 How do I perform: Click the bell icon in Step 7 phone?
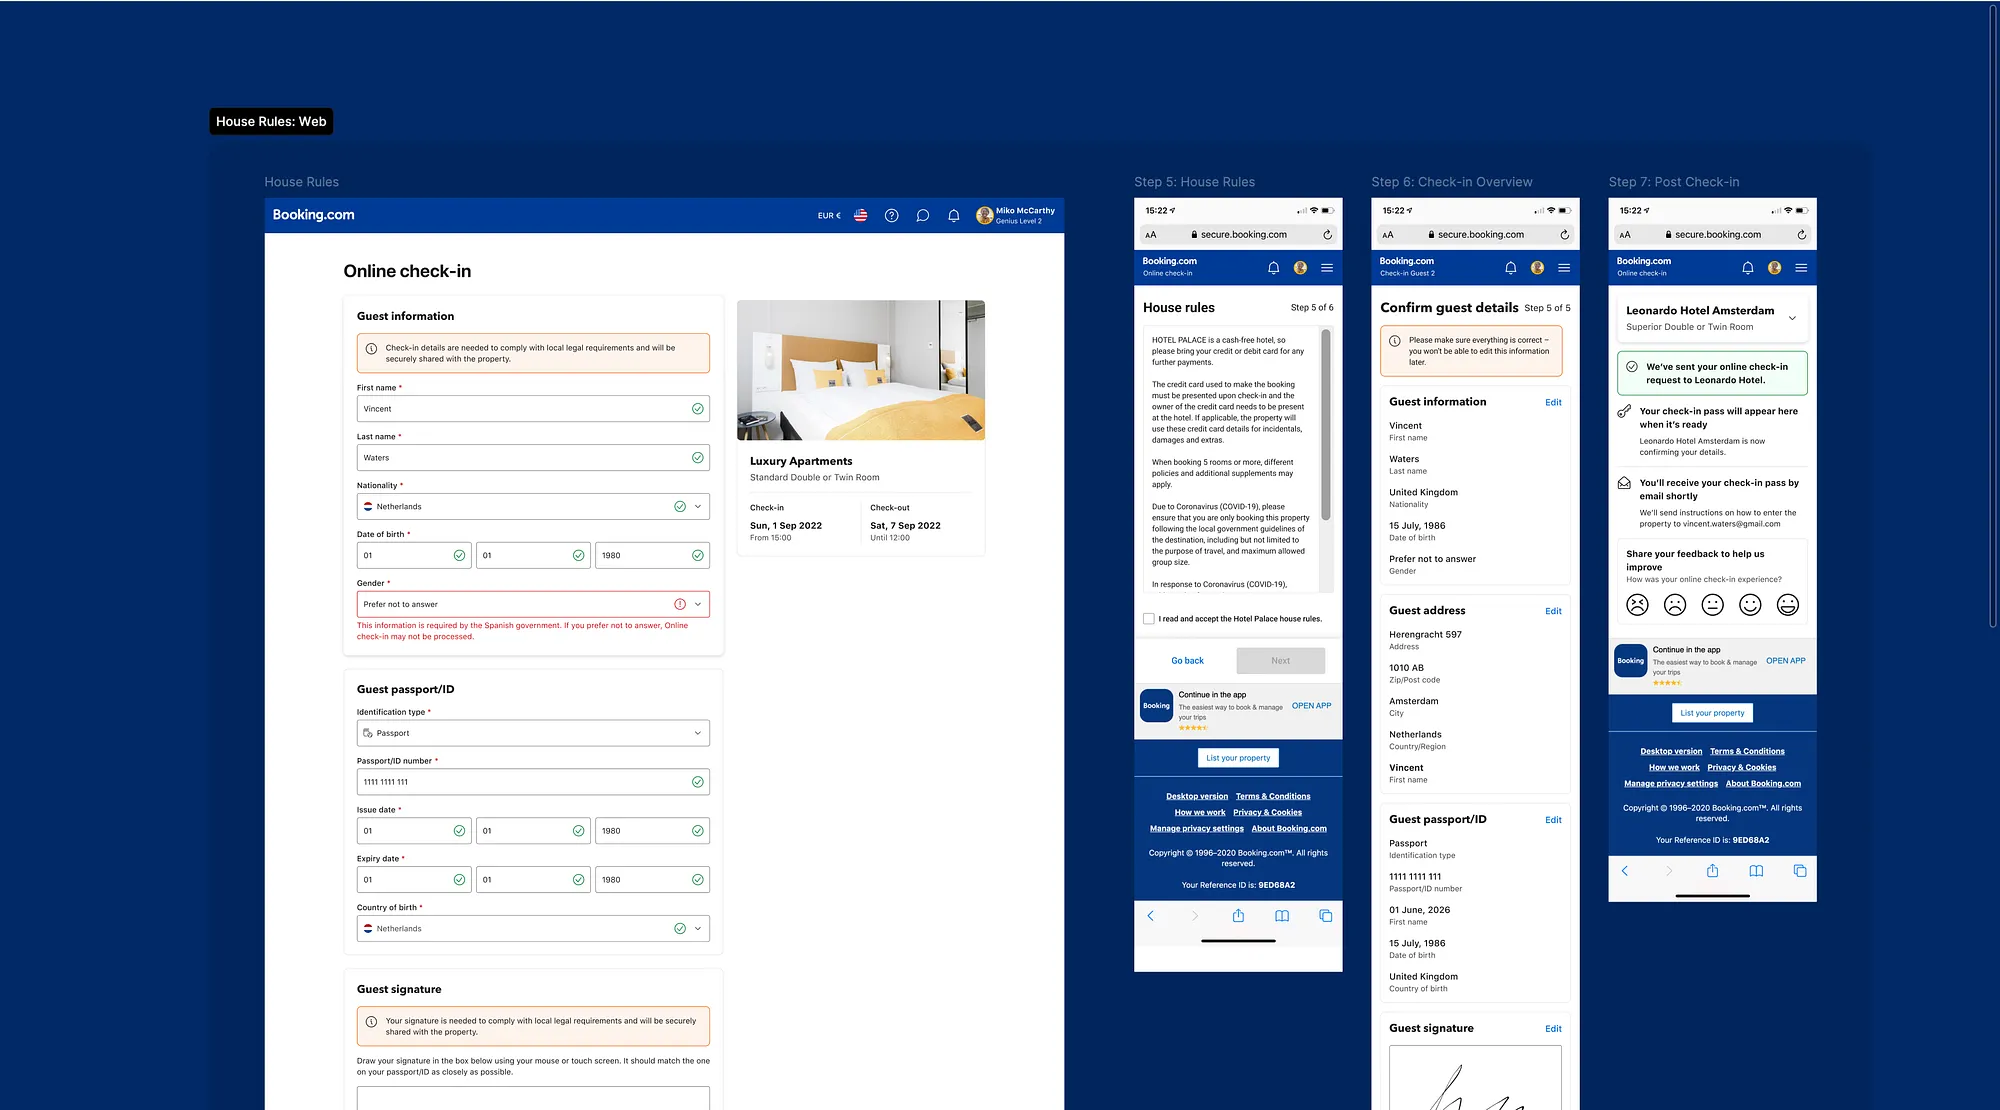1747,268
